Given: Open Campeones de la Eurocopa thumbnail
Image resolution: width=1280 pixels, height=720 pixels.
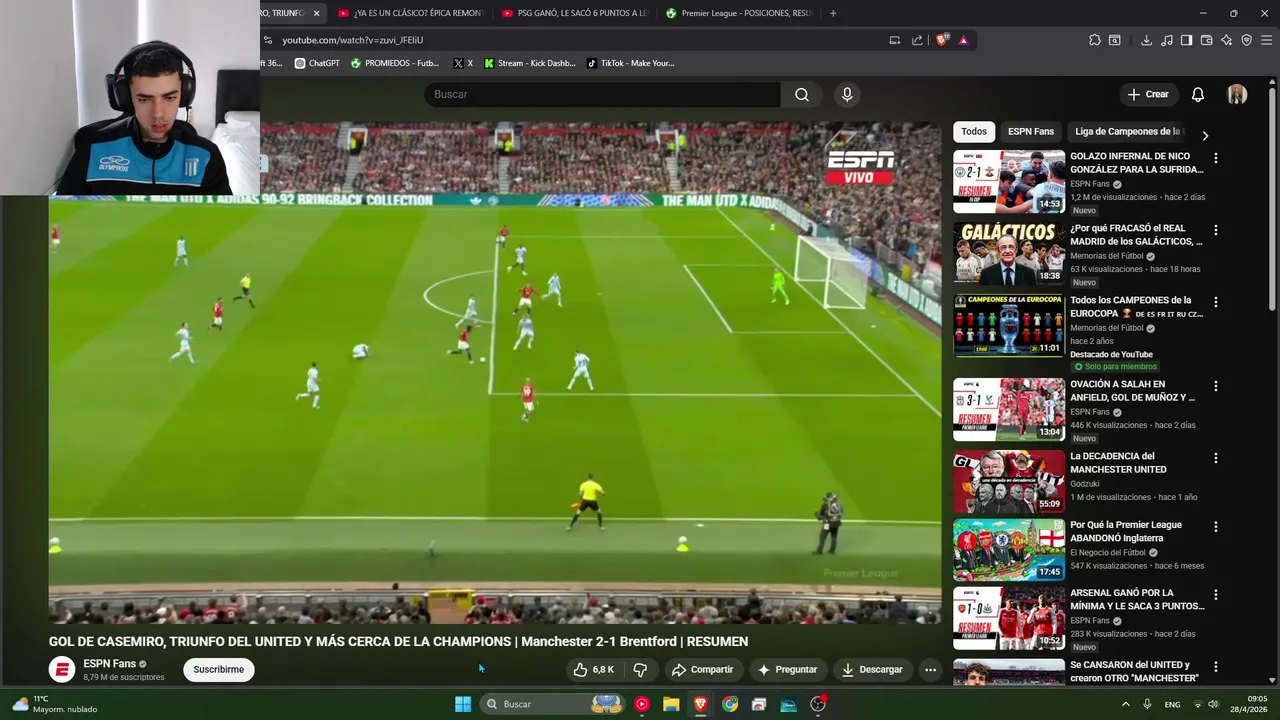Looking at the screenshot, I should pyautogui.click(x=1009, y=325).
